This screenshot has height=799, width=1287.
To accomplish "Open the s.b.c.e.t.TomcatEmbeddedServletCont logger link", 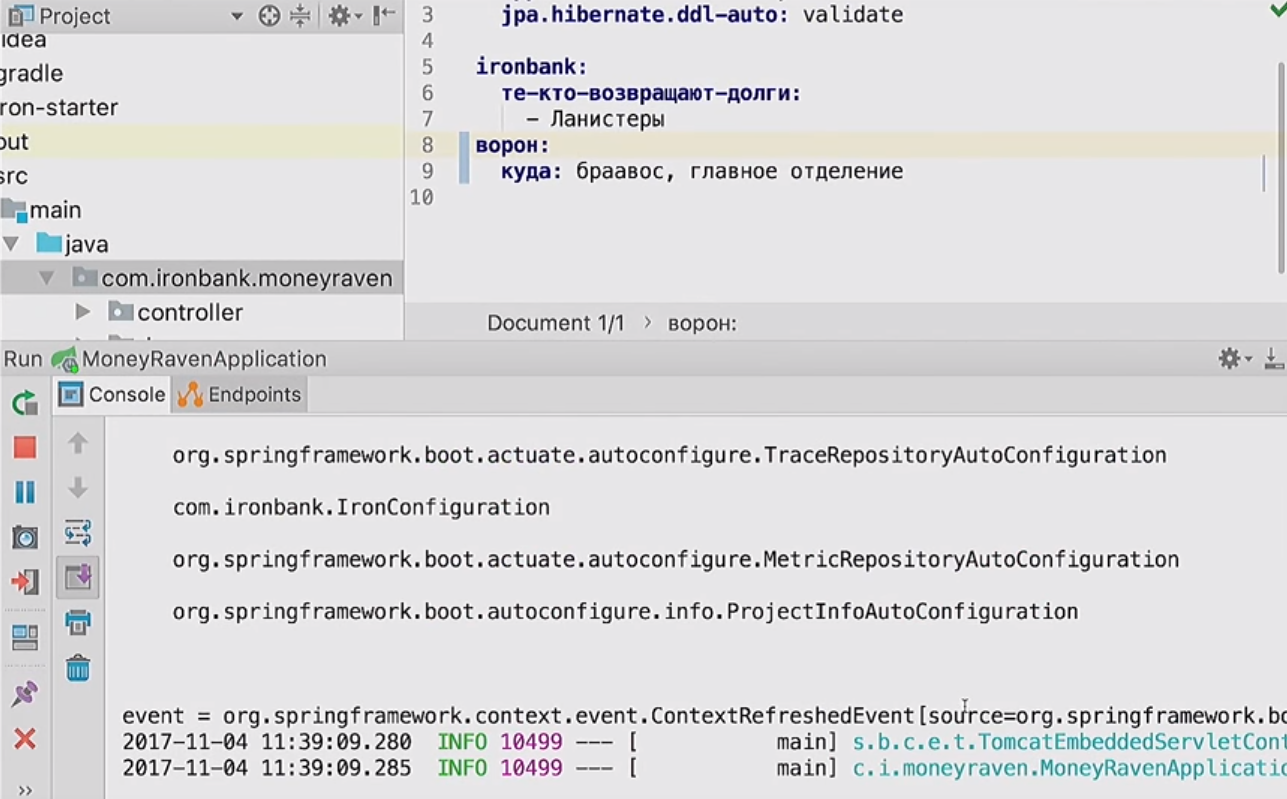I will point(1069,742).
